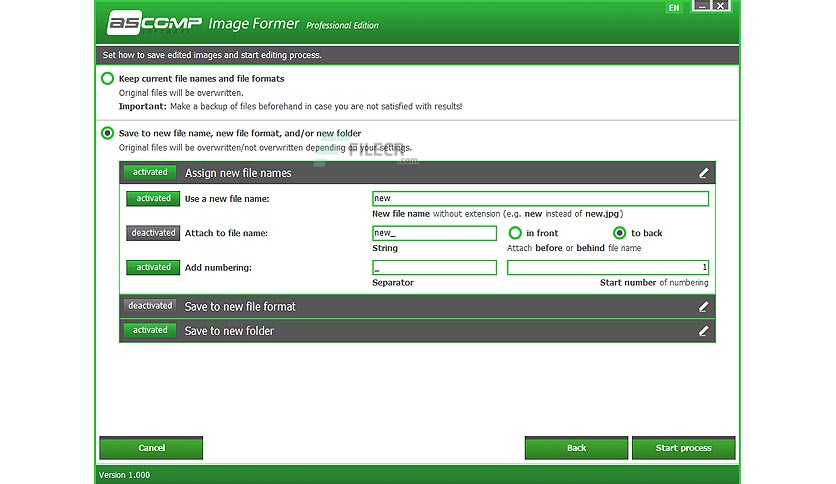Click the Start process button

coord(684,448)
